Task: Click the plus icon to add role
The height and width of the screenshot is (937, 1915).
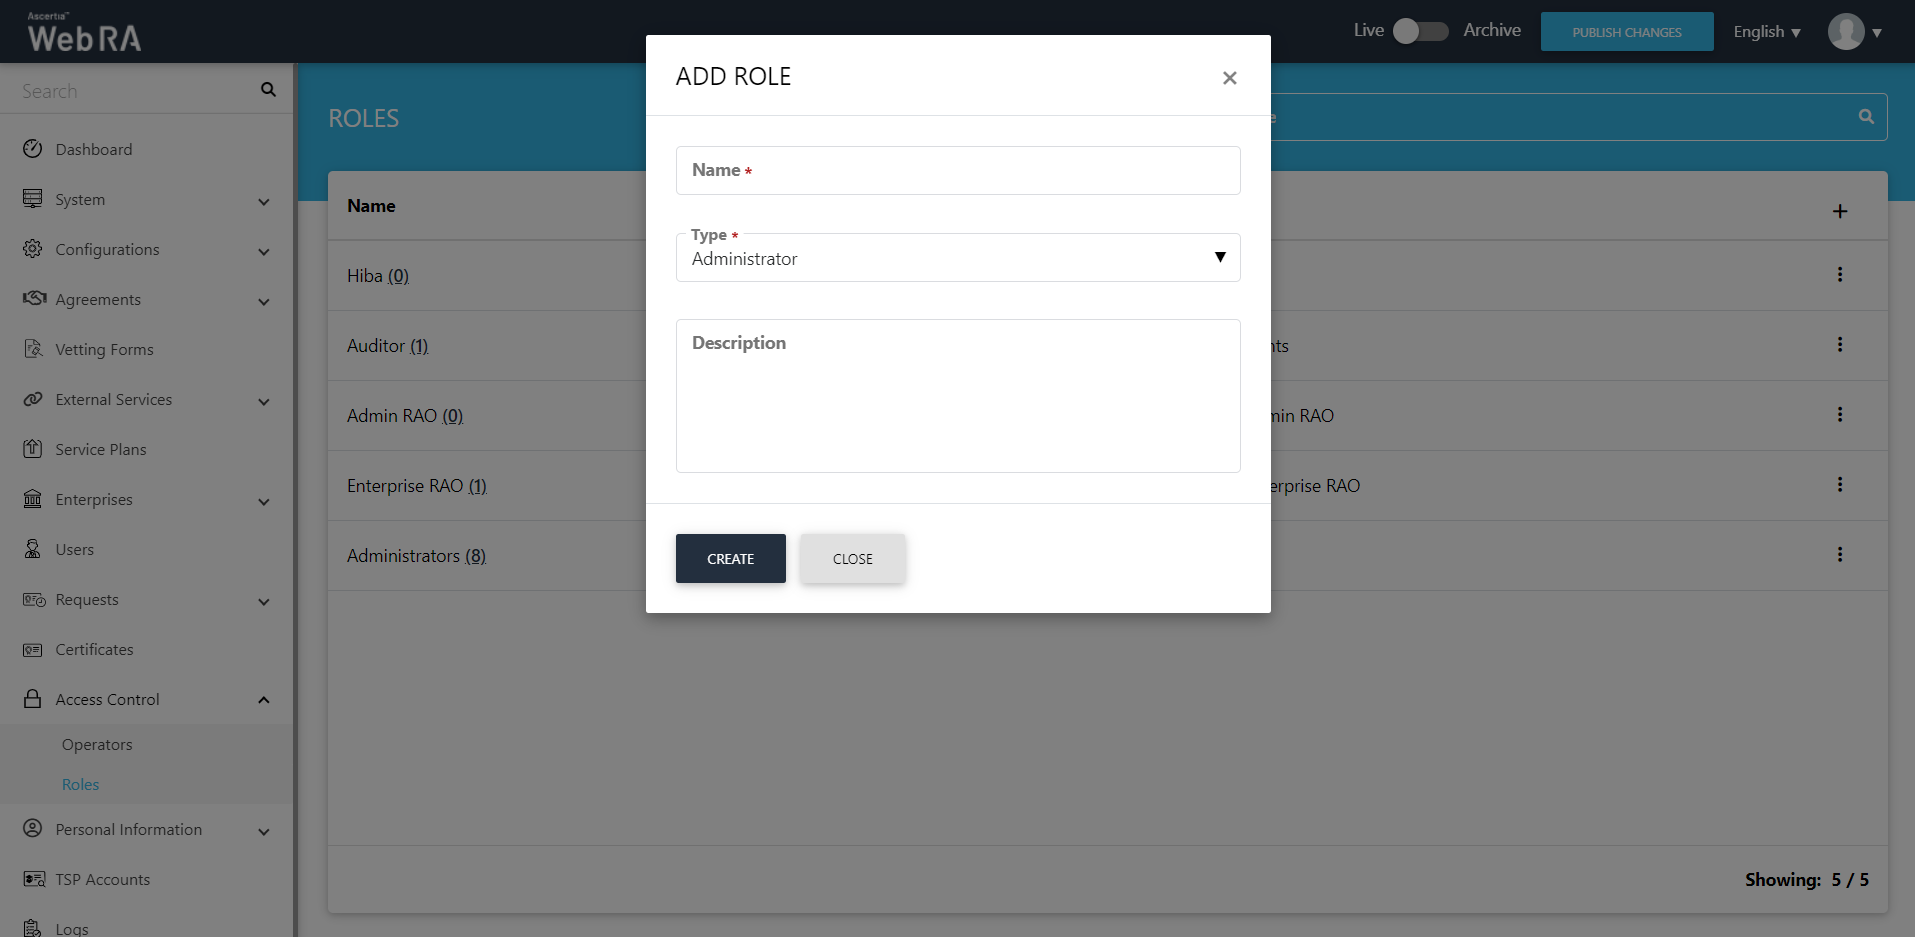Action: point(1839,211)
